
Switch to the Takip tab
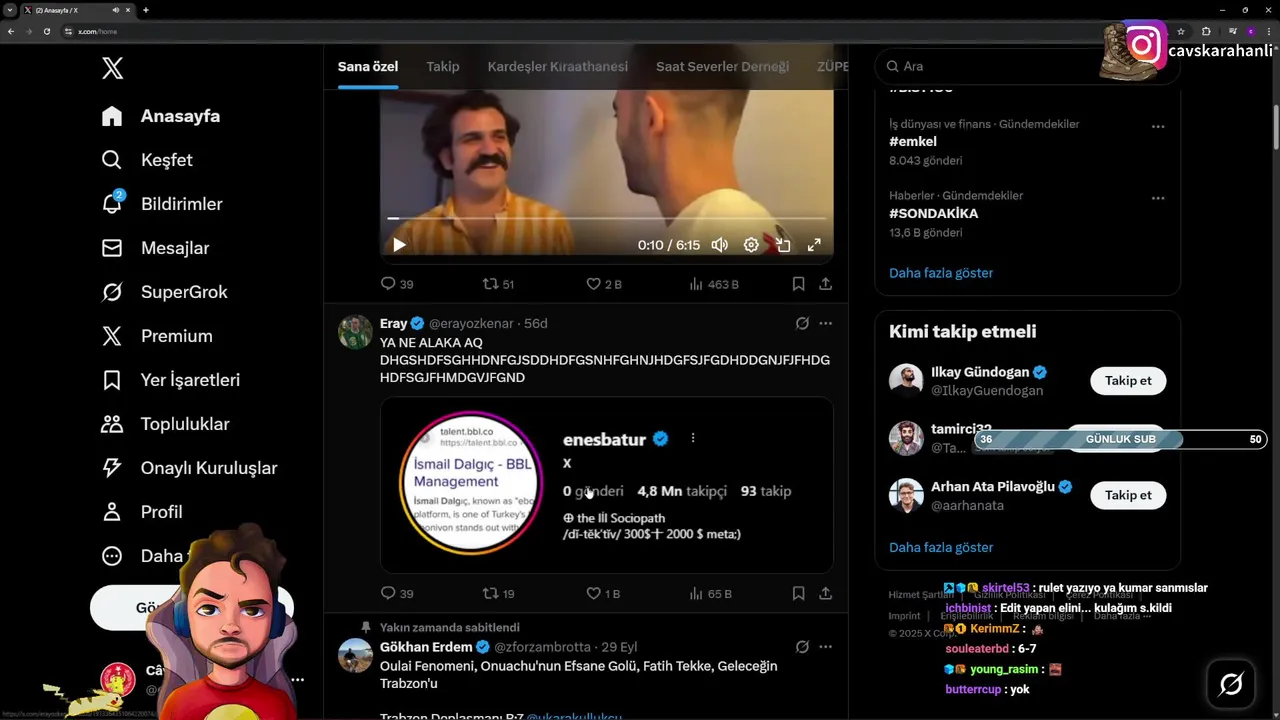(x=443, y=66)
